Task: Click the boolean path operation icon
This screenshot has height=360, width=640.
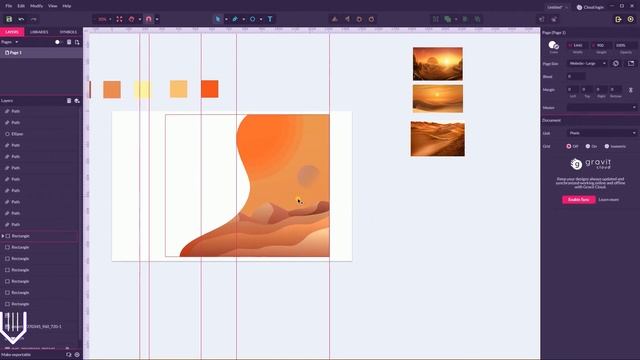Action: 448,19
